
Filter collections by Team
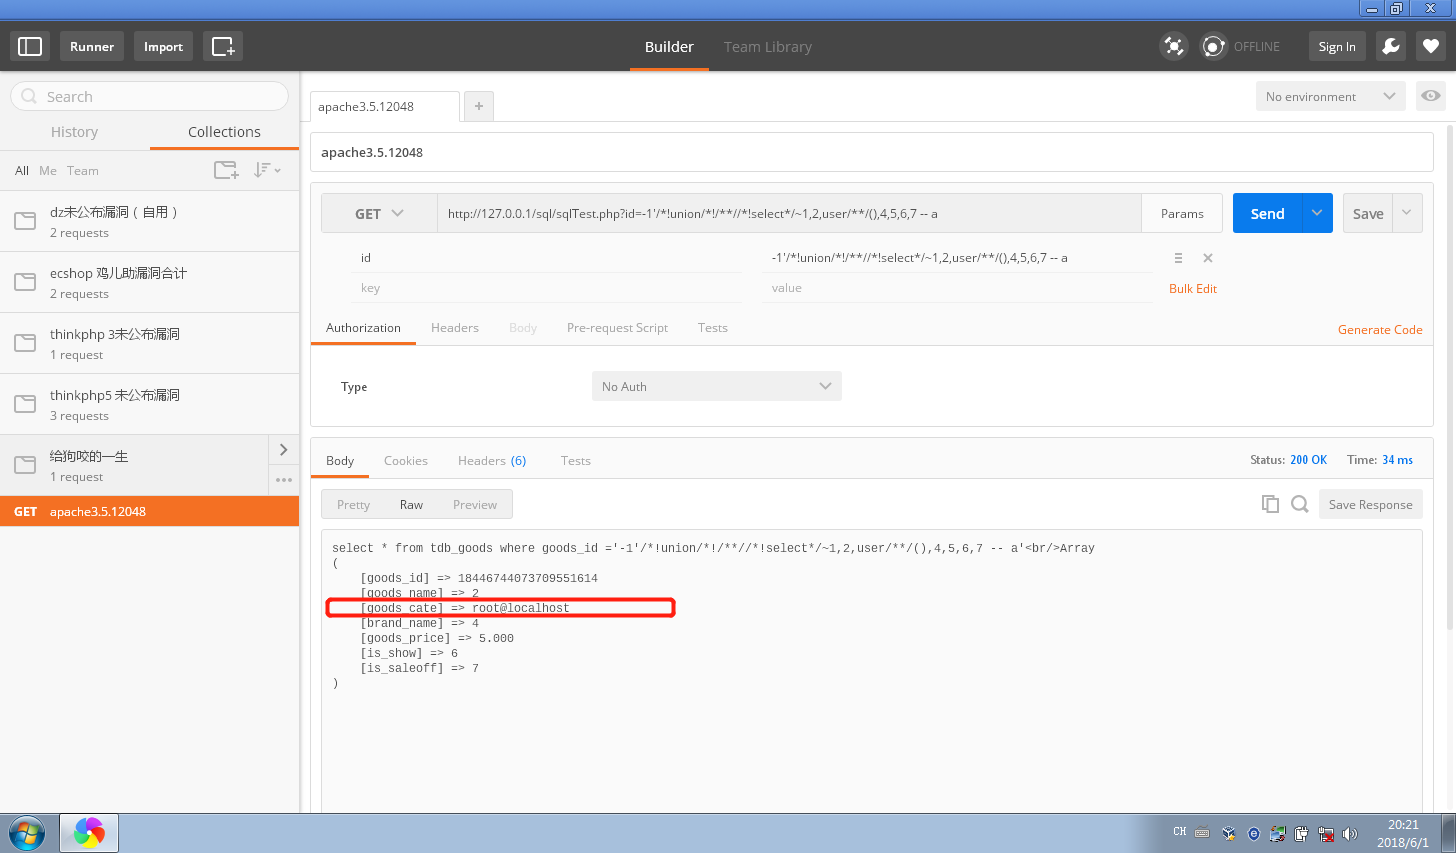(83, 171)
